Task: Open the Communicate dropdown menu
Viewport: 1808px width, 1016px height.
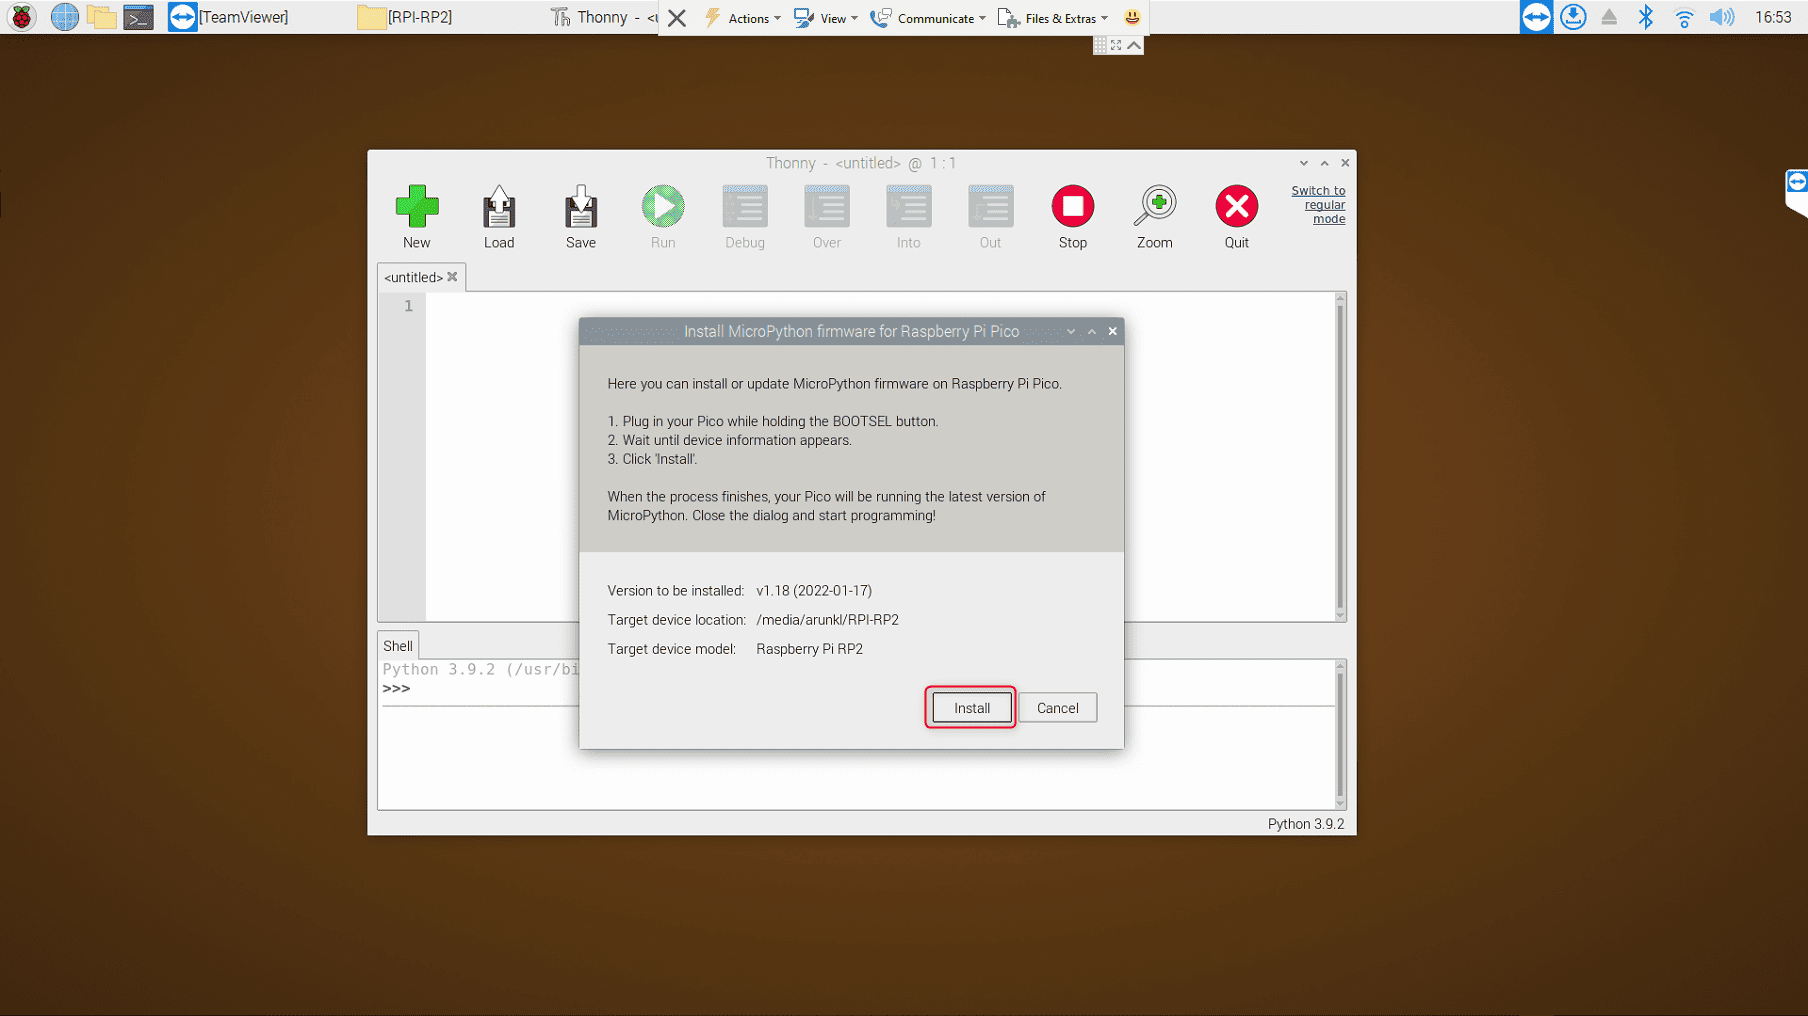Action: point(928,18)
